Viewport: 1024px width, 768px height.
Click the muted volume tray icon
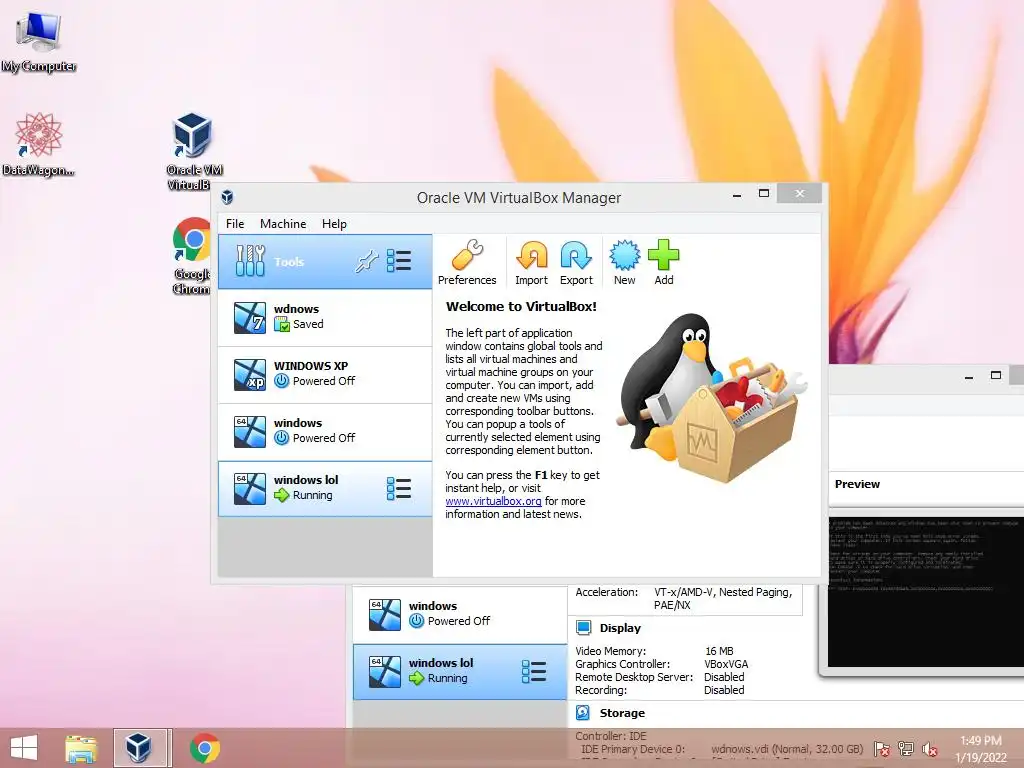[x=929, y=749]
